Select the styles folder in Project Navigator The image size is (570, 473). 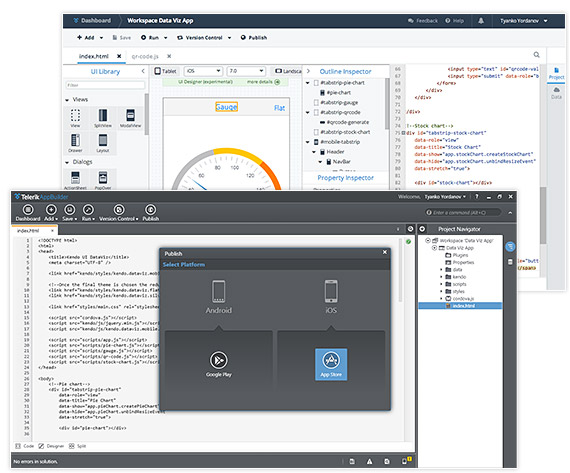coord(455,291)
